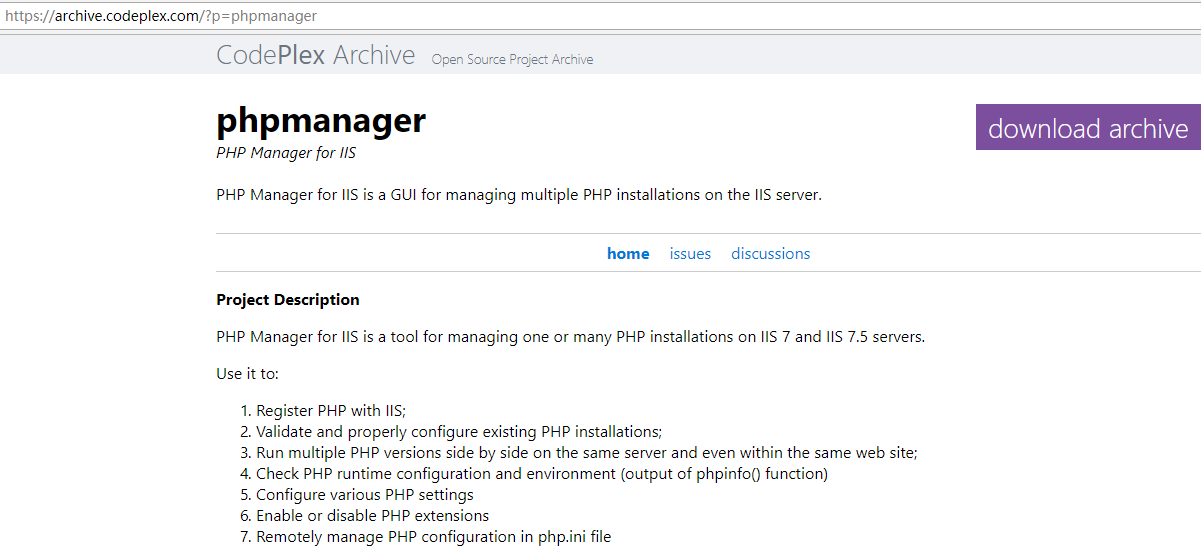Screen dimensions: 1201x557
Task: Click list item about remotely managing php.ini
Action: (x=433, y=537)
